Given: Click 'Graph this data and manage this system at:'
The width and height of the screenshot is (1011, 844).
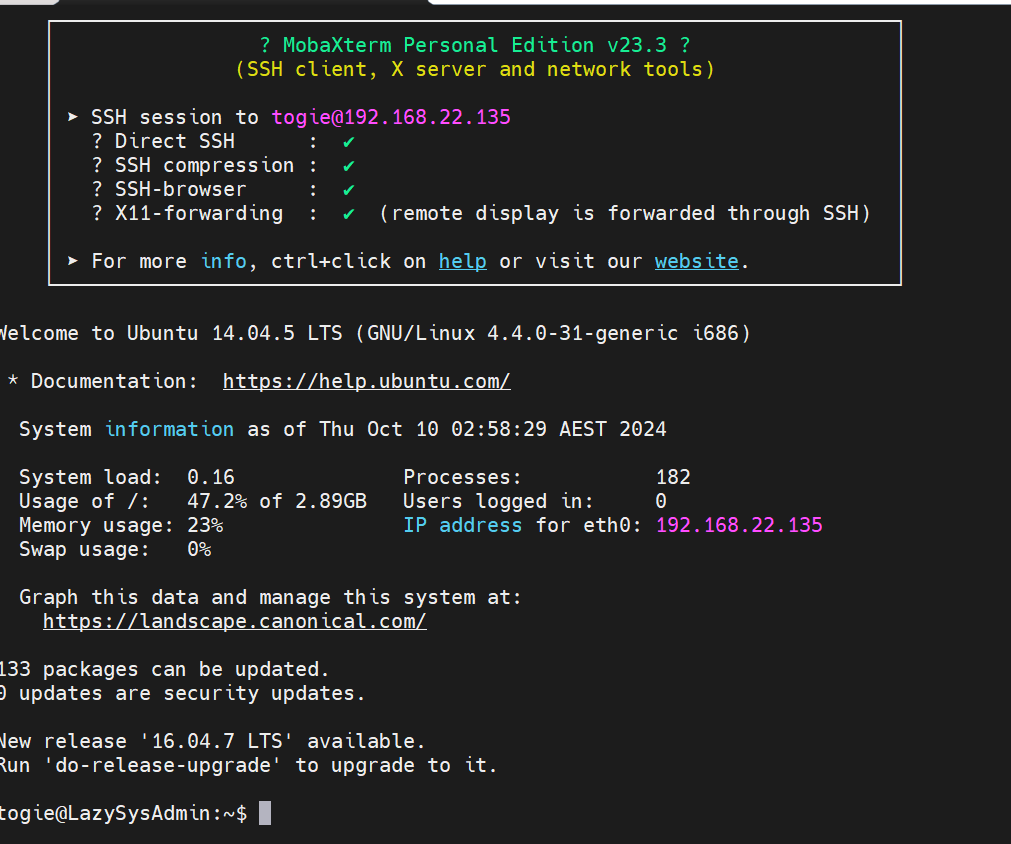Looking at the screenshot, I should [x=270, y=597].
